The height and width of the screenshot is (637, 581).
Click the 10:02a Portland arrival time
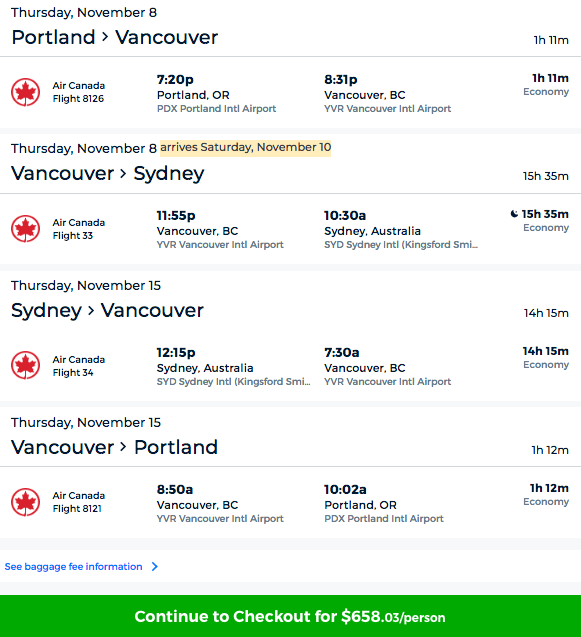coord(345,490)
